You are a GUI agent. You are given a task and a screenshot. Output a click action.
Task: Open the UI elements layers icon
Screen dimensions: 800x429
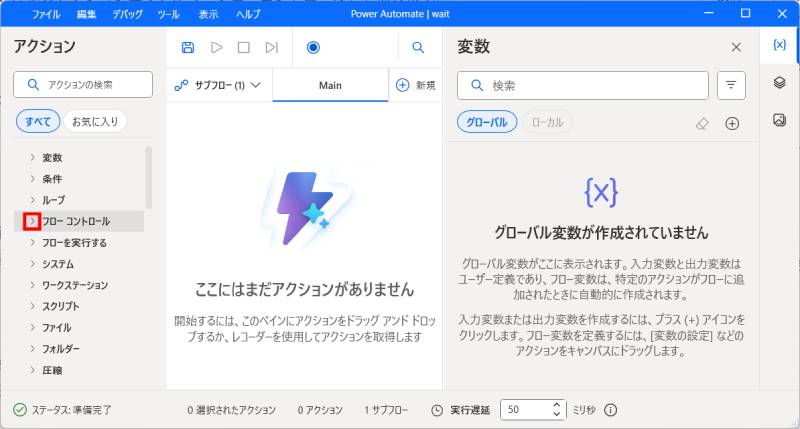[x=780, y=83]
